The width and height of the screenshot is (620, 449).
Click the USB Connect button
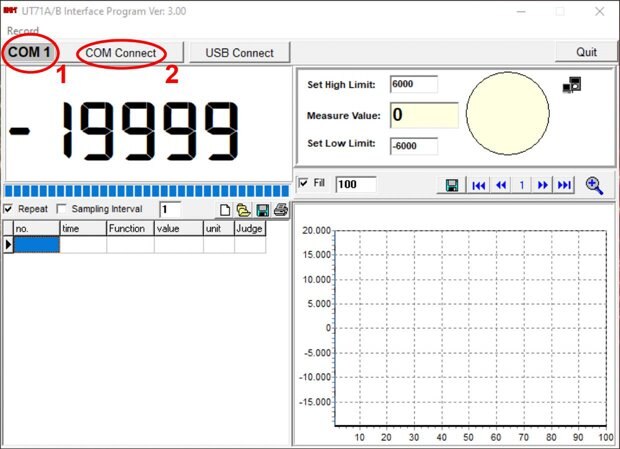(239, 52)
